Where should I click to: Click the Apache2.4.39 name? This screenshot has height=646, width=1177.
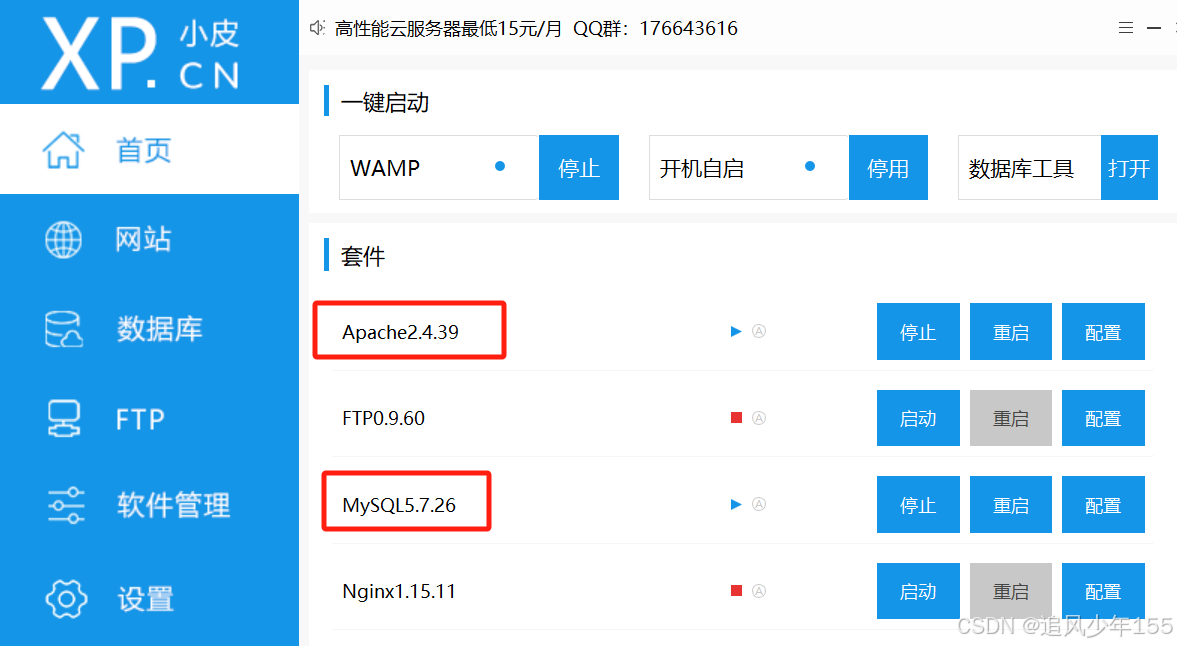400,332
